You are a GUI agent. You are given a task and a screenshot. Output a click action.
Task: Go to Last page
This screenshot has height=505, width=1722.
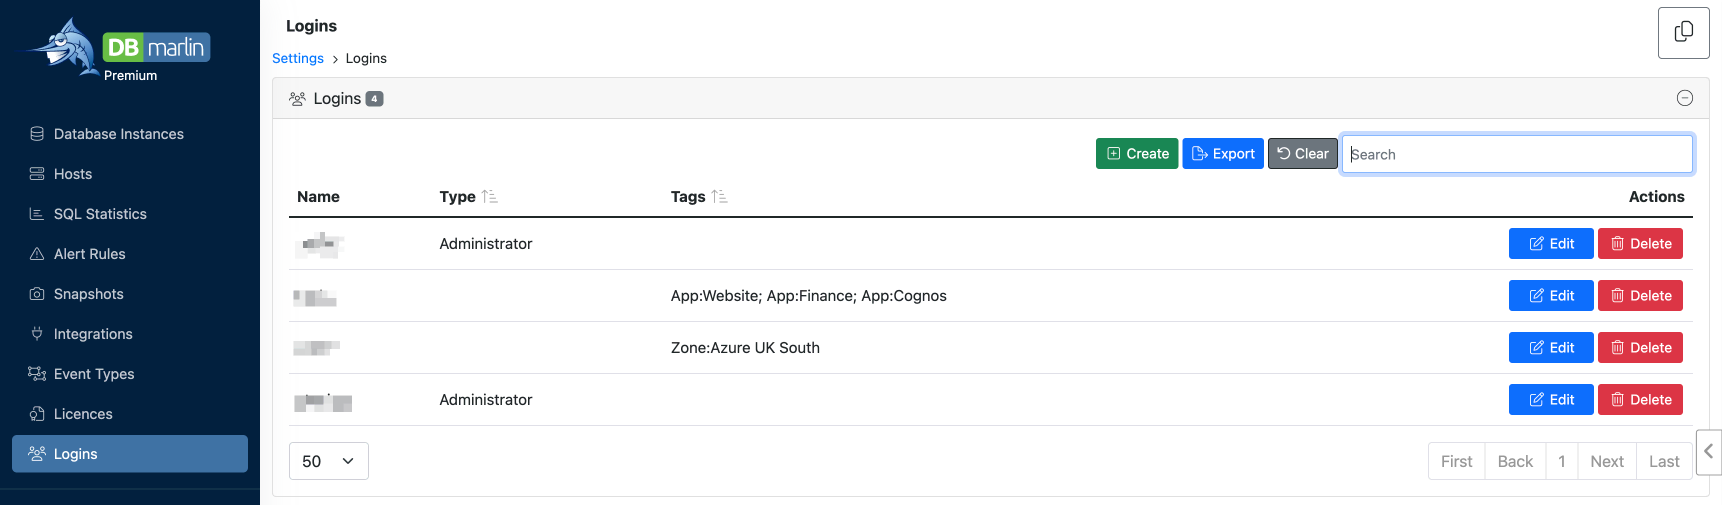point(1664,461)
